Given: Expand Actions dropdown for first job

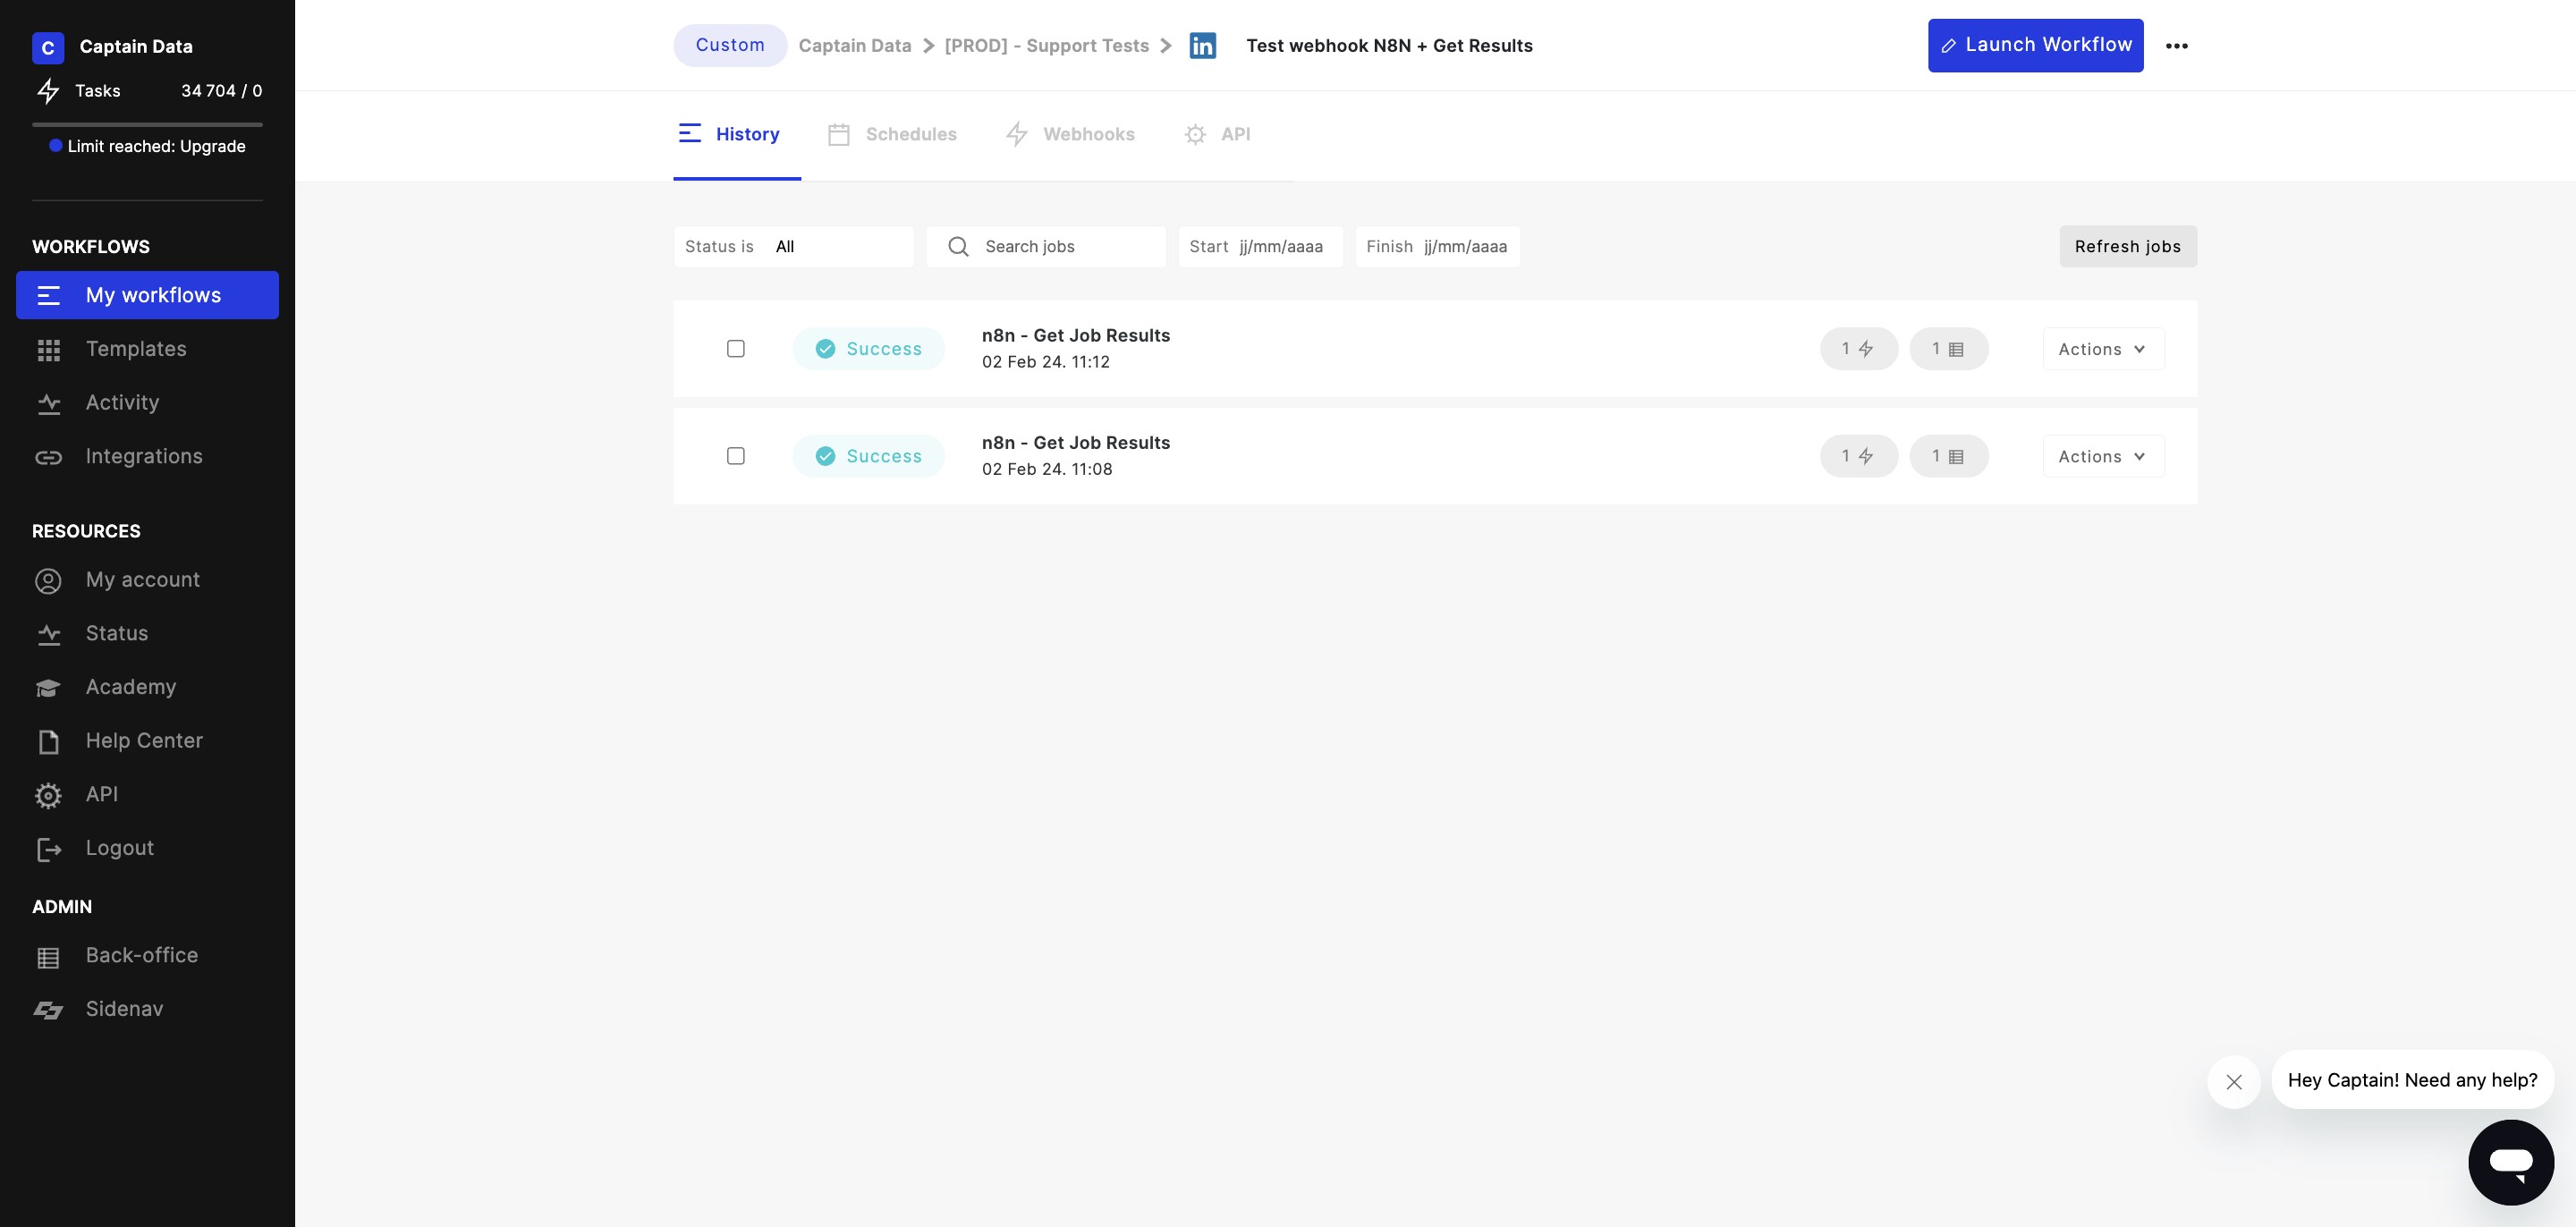Looking at the screenshot, I should tap(2102, 349).
